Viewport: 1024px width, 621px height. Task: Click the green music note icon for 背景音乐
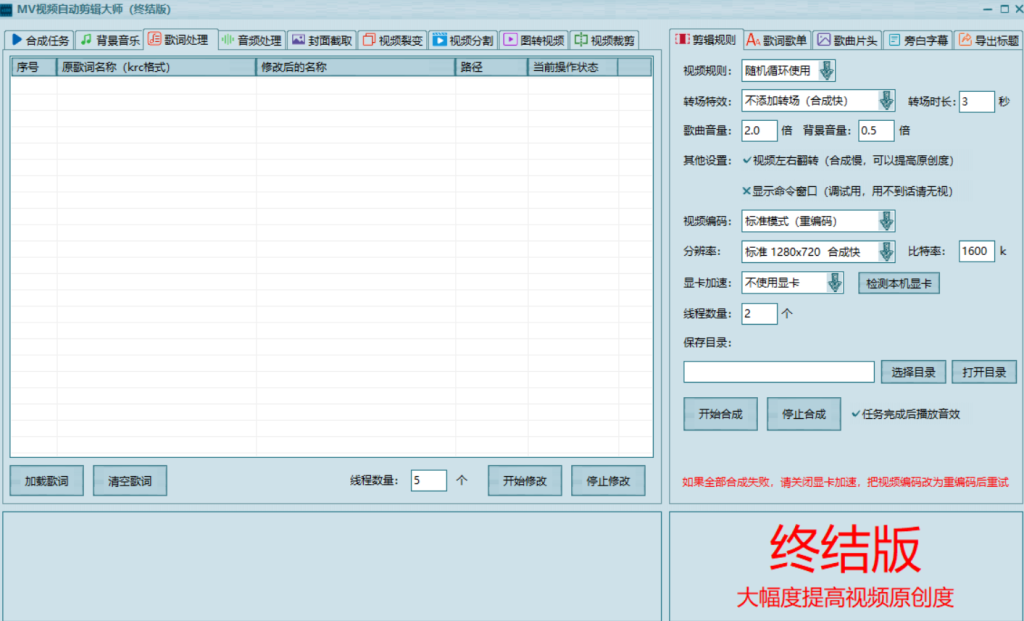coord(86,41)
